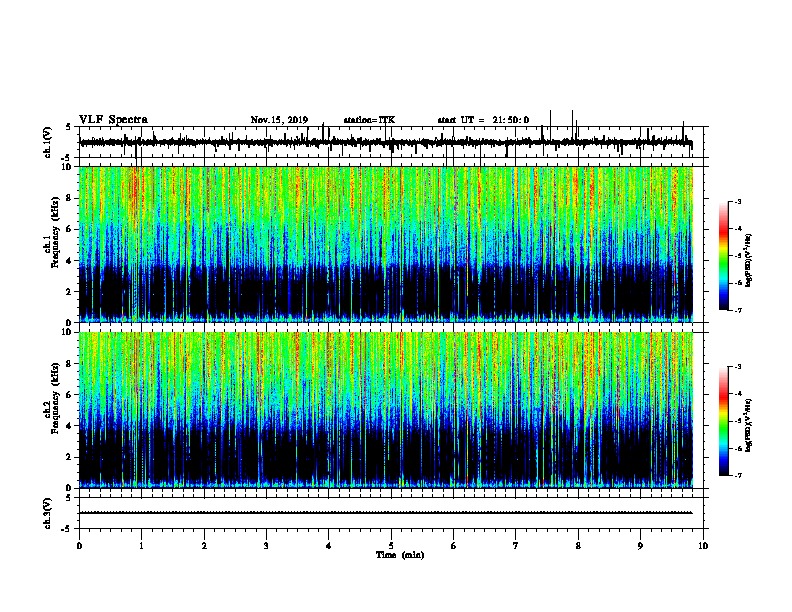This screenshot has height=612, width=792.
Task: Select the "start UT = 21:50:0" text
Action: tap(483, 120)
